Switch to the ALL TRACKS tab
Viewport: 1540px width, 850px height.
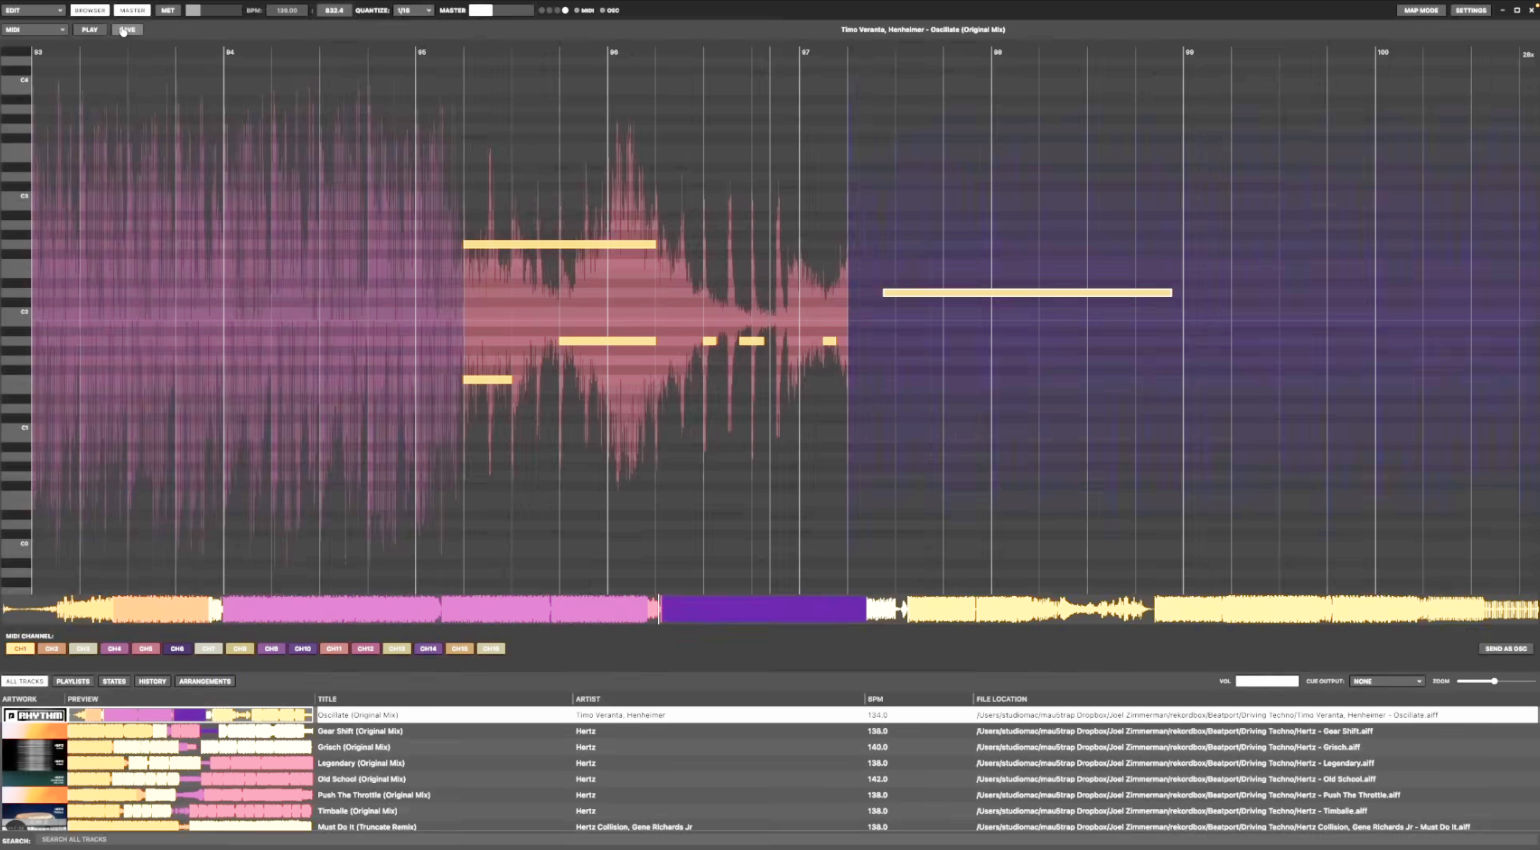click(x=25, y=681)
